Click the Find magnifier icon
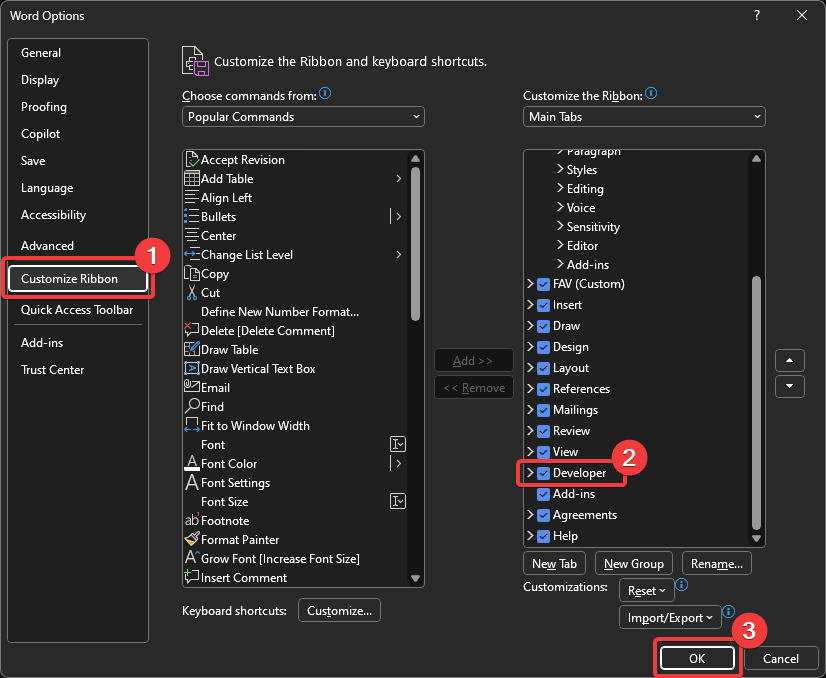 click(192, 406)
